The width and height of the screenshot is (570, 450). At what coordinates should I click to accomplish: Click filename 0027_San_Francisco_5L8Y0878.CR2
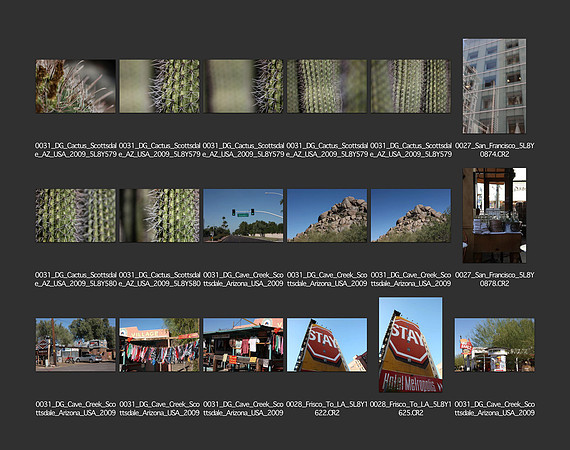click(x=494, y=279)
